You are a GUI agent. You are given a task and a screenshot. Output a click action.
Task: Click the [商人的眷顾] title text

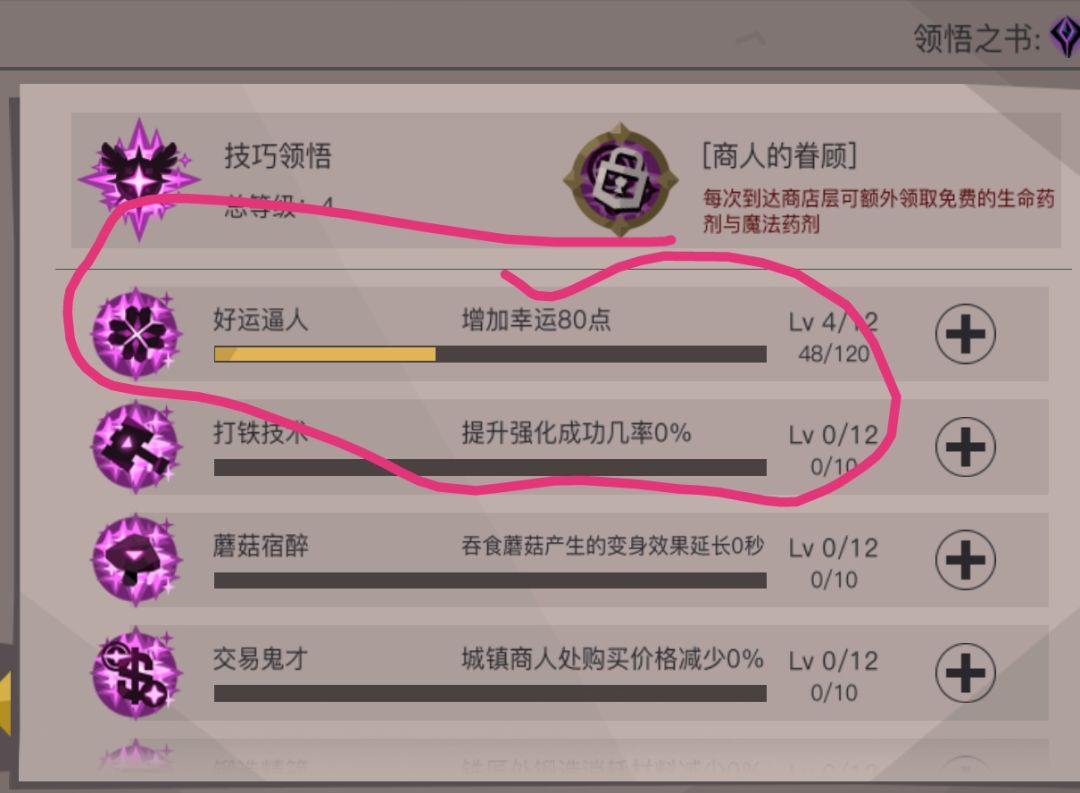pos(779,156)
